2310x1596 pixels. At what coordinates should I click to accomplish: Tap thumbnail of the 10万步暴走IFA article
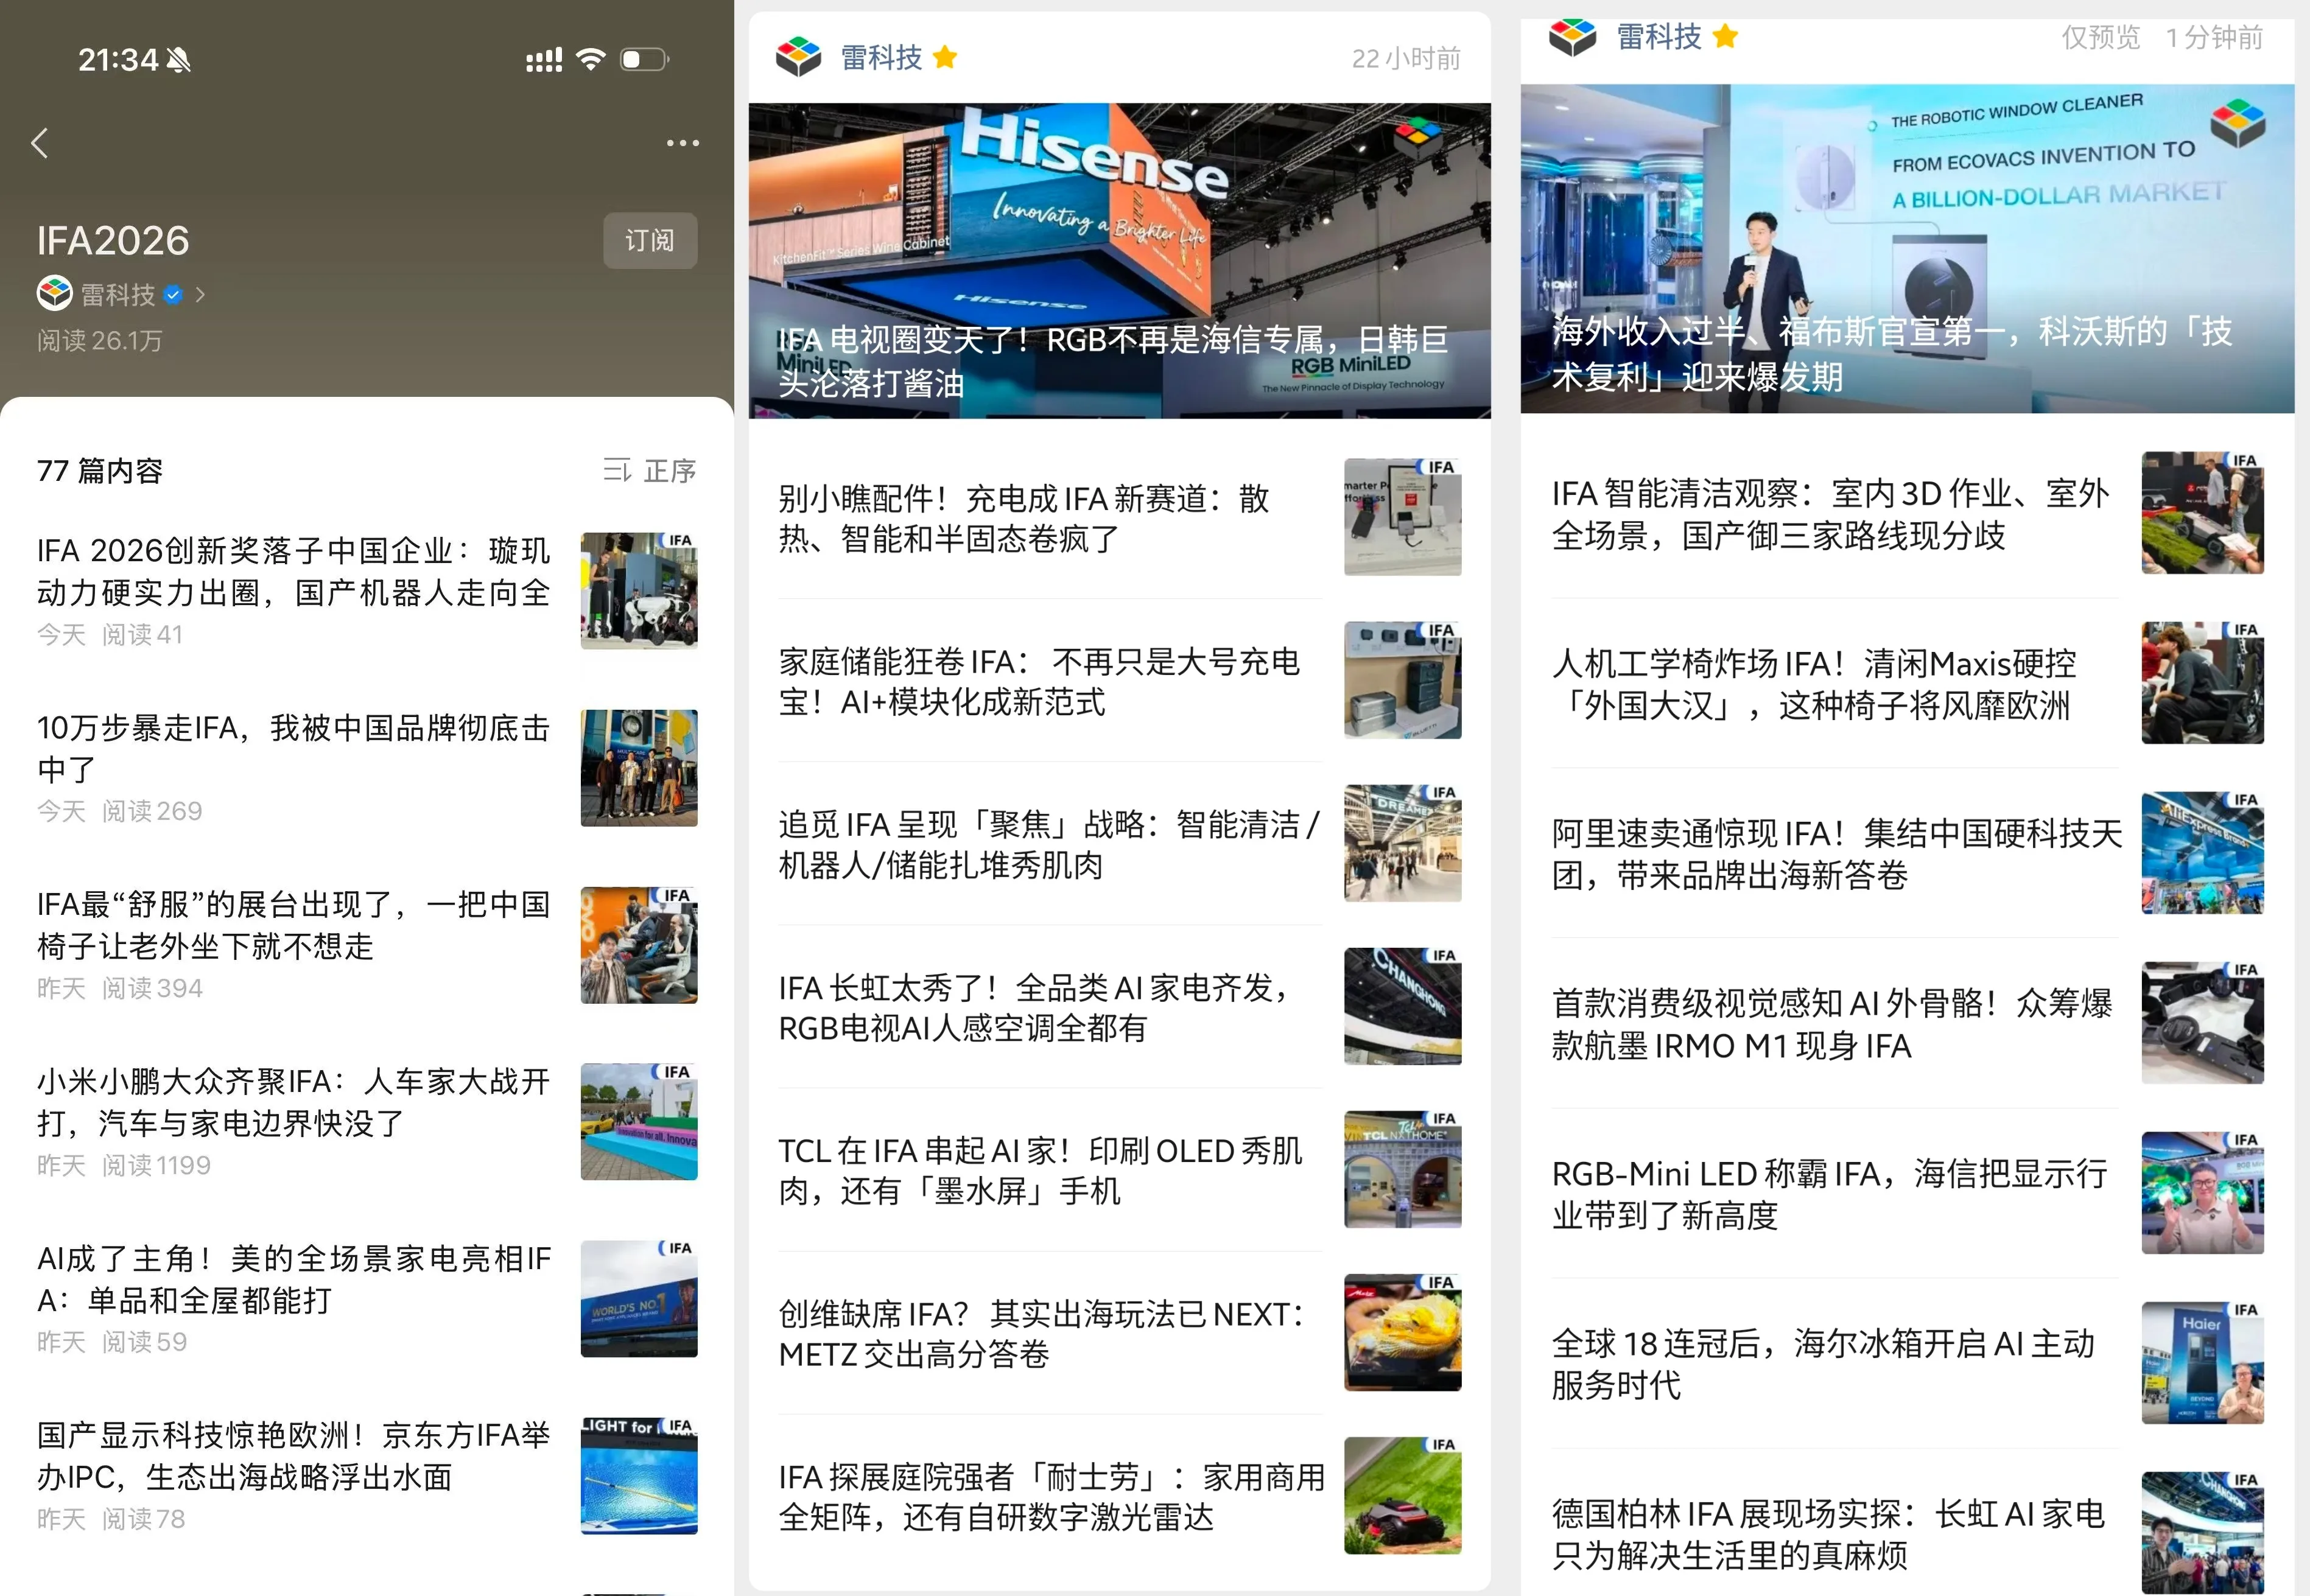pos(639,768)
